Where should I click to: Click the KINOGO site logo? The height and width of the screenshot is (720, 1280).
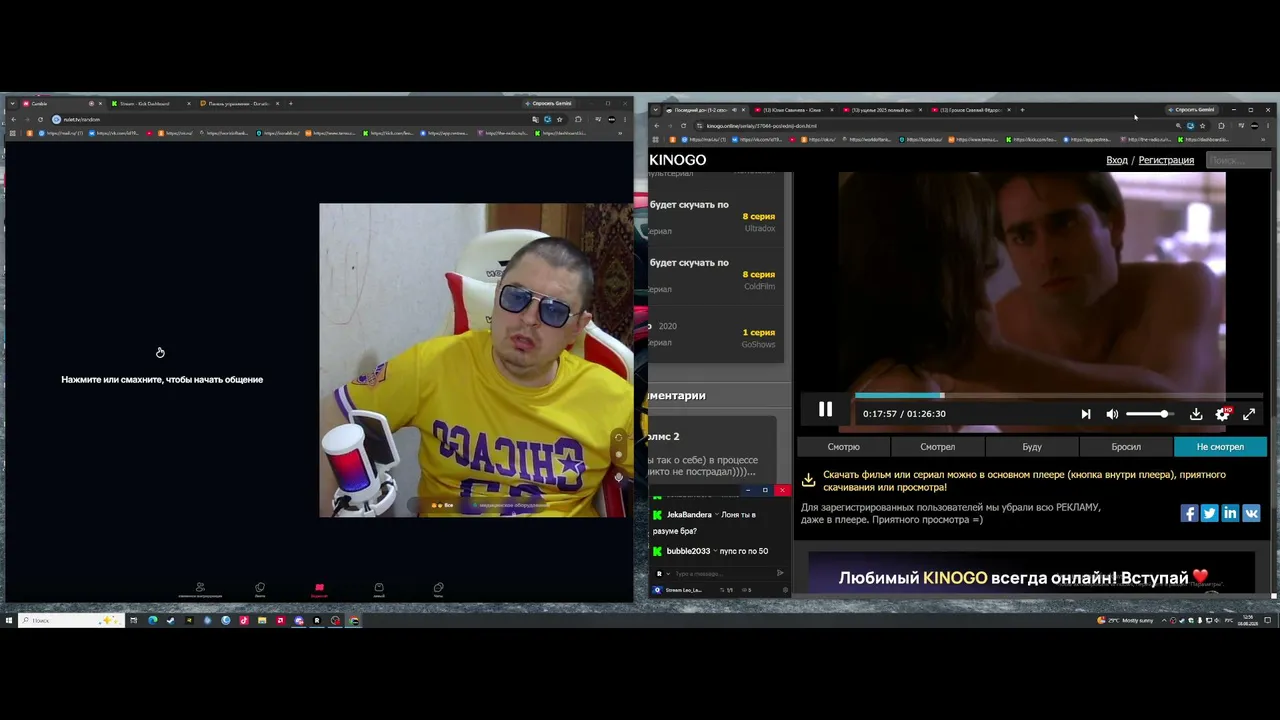click(x=678, y=160)
